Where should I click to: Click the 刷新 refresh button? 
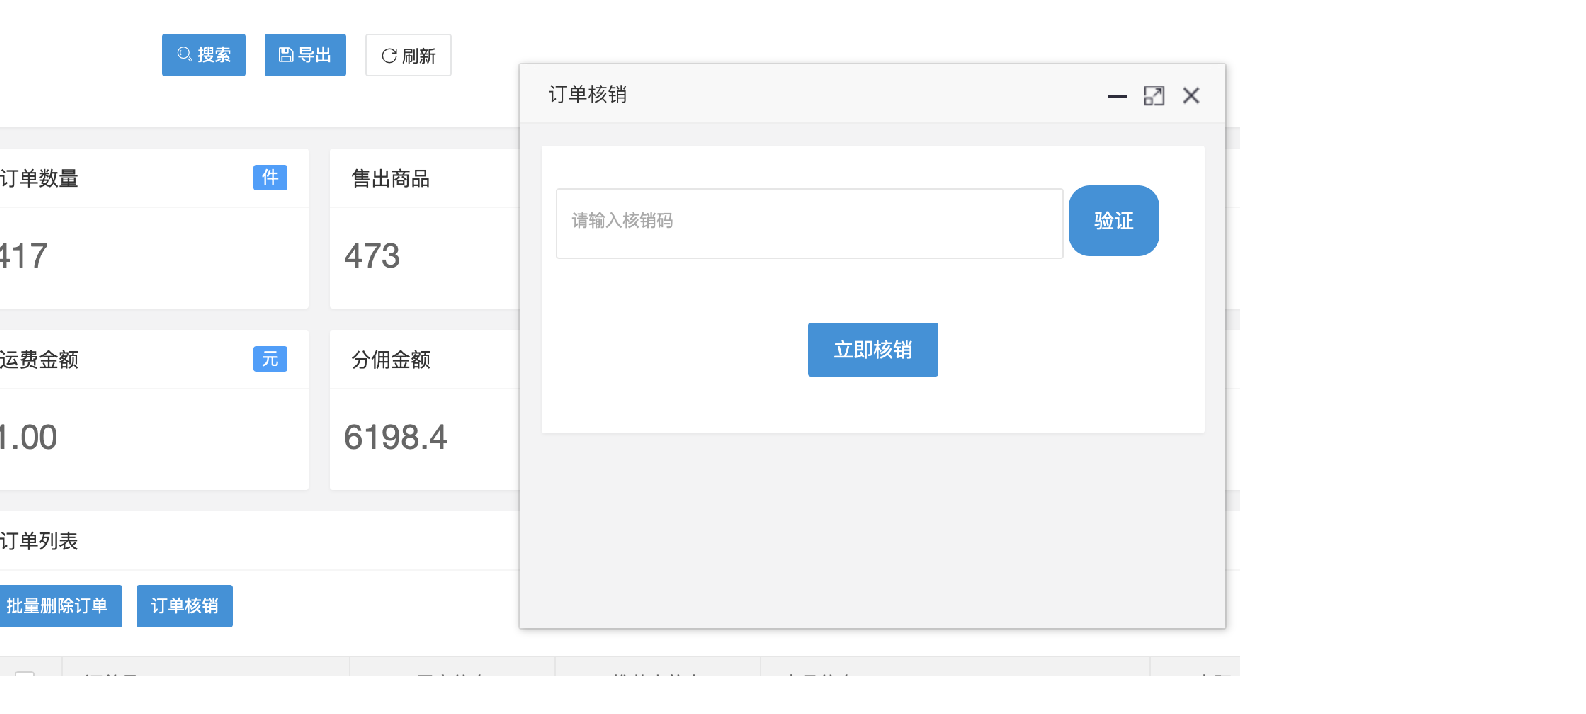pos(408,55)
